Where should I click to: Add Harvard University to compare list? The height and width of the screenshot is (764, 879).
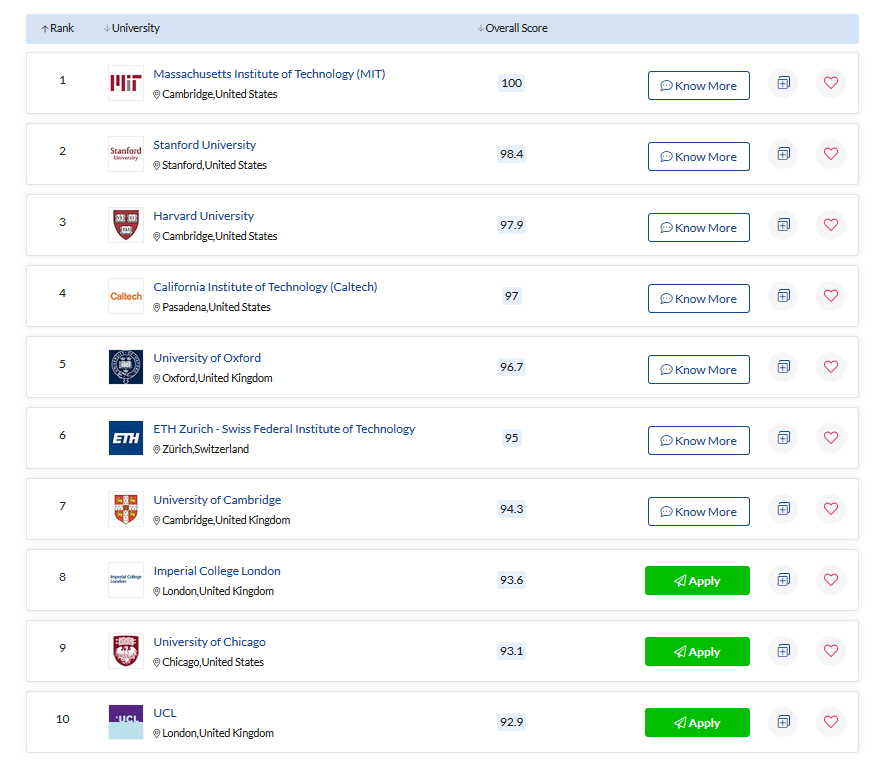[x=783, y=225]
